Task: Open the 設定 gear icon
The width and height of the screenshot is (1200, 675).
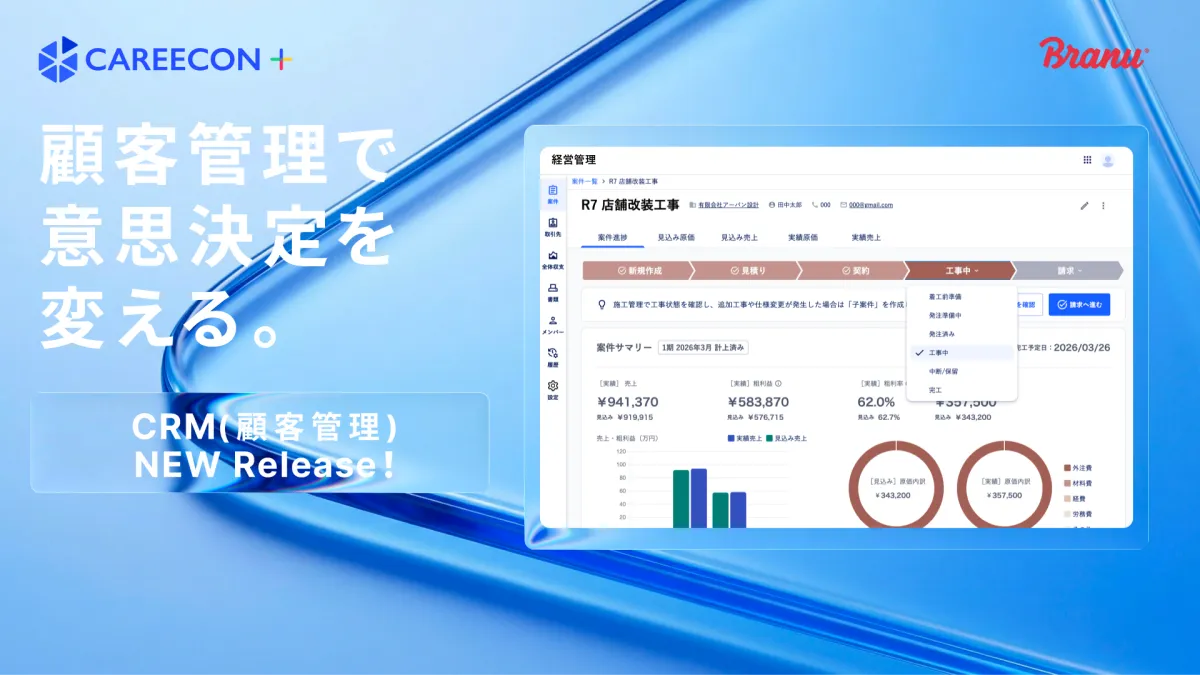Action: pyautogui.click(x=553, y=389)
